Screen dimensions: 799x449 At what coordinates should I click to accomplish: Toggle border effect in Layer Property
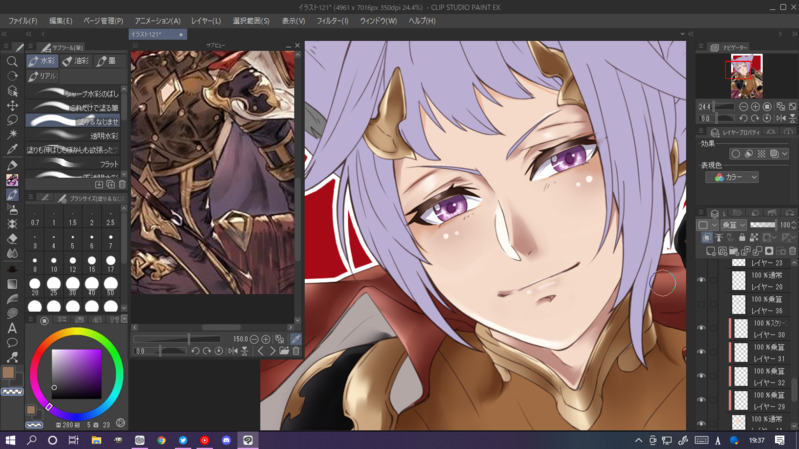pyautogui.click(x=736, y=153)
